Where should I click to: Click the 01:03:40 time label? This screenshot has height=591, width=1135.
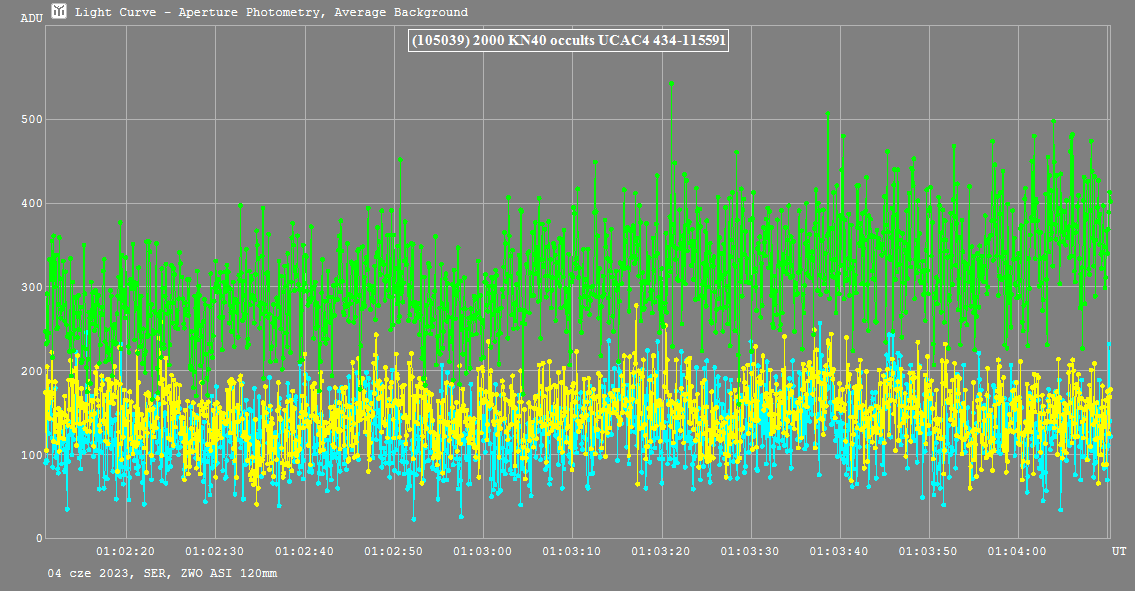point(839,551)
